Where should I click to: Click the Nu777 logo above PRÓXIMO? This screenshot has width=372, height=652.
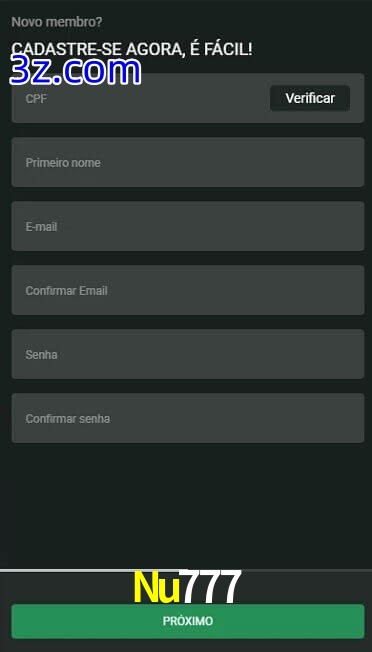tap(187, 587)
